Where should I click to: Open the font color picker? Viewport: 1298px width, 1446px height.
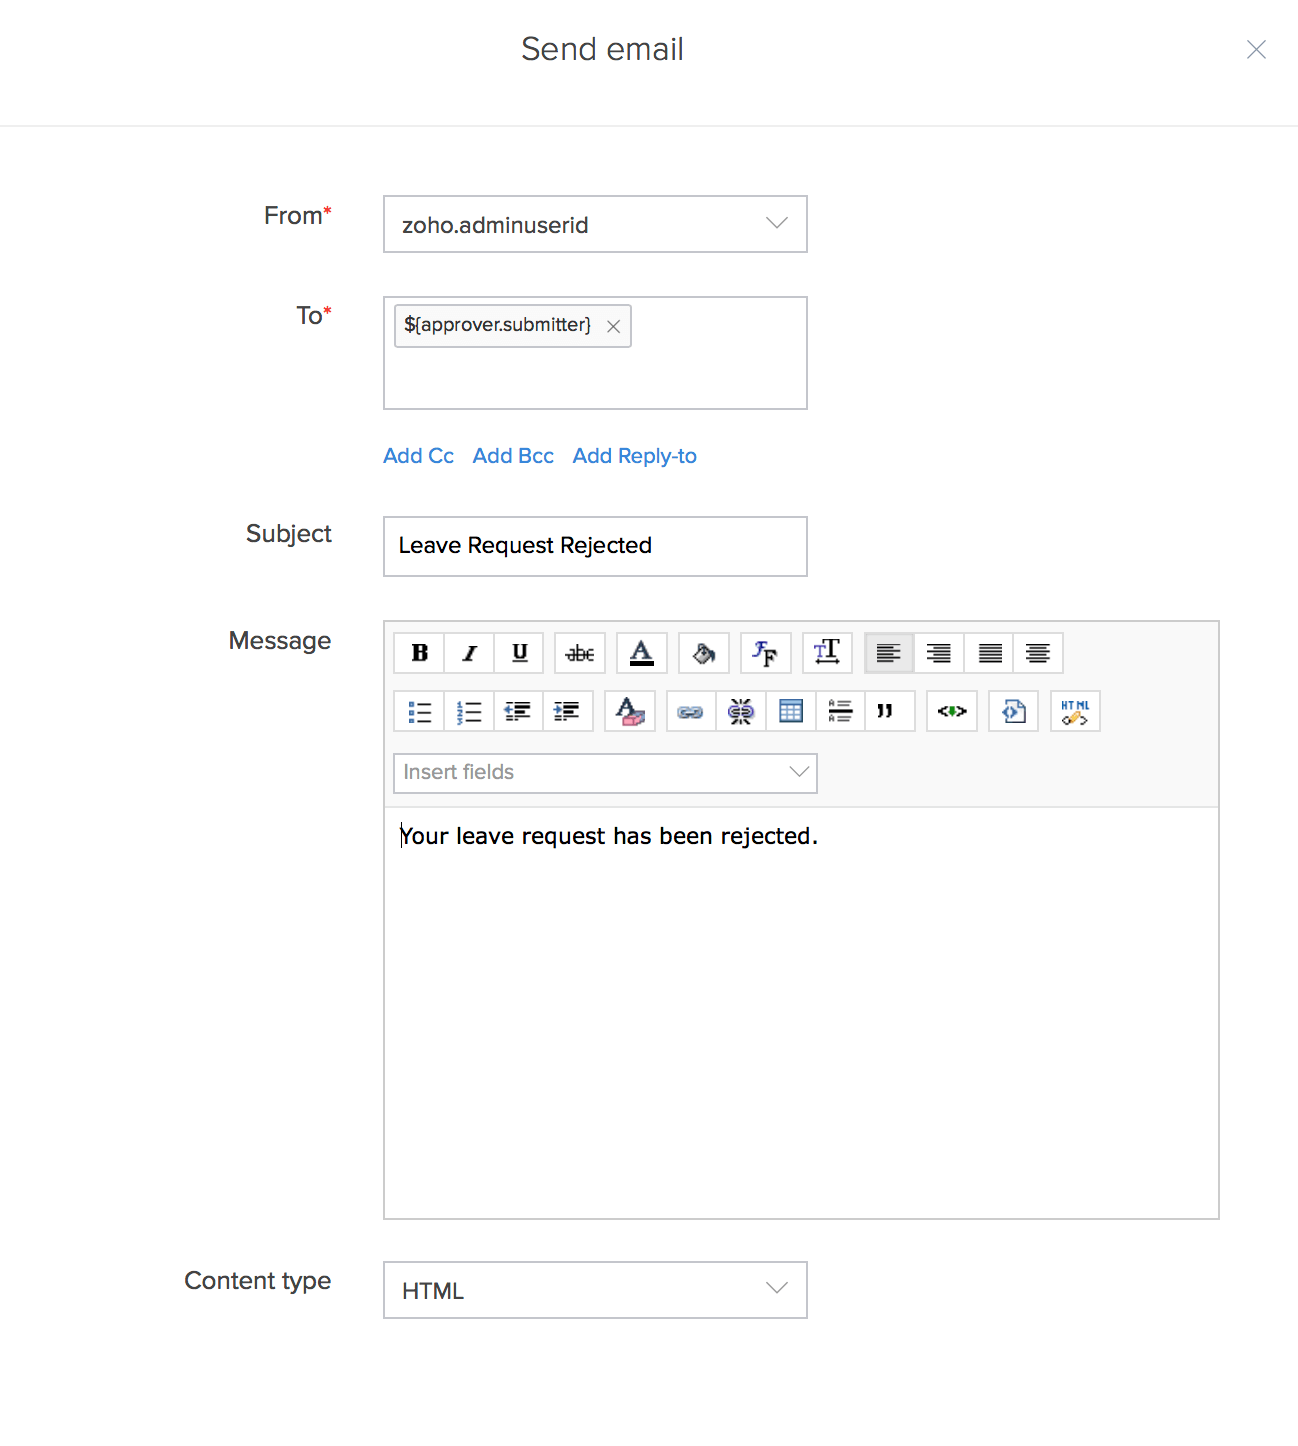click(642, 653)
